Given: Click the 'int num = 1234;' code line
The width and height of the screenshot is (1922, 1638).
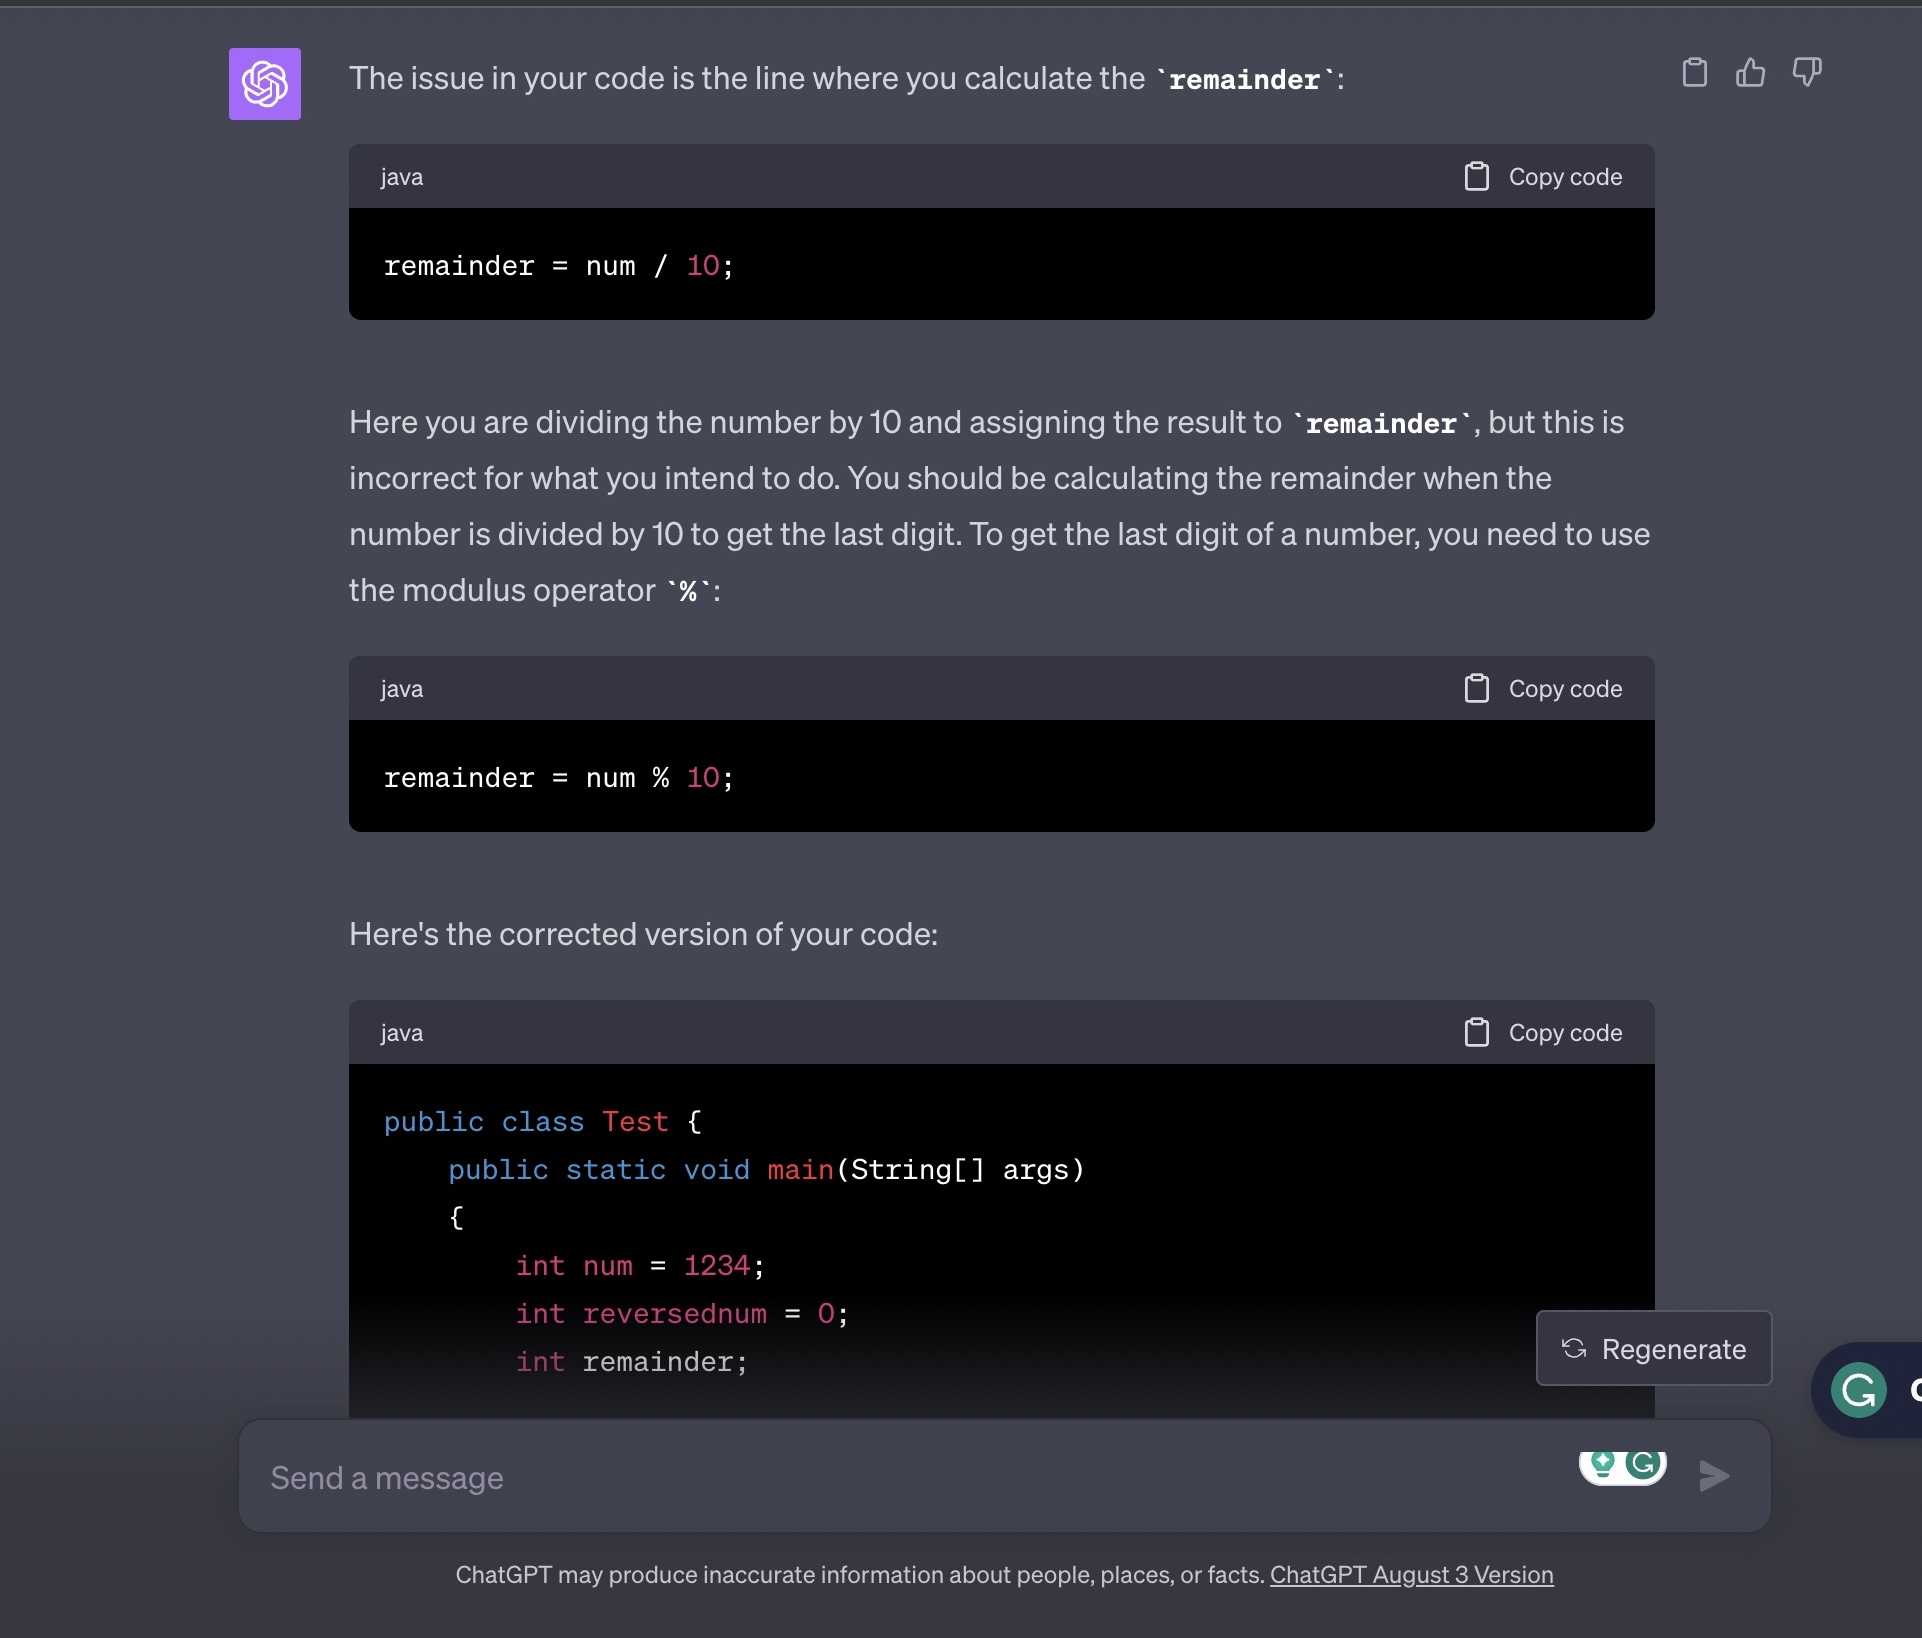Looking at the screenshot, I should pos(640,1266).
